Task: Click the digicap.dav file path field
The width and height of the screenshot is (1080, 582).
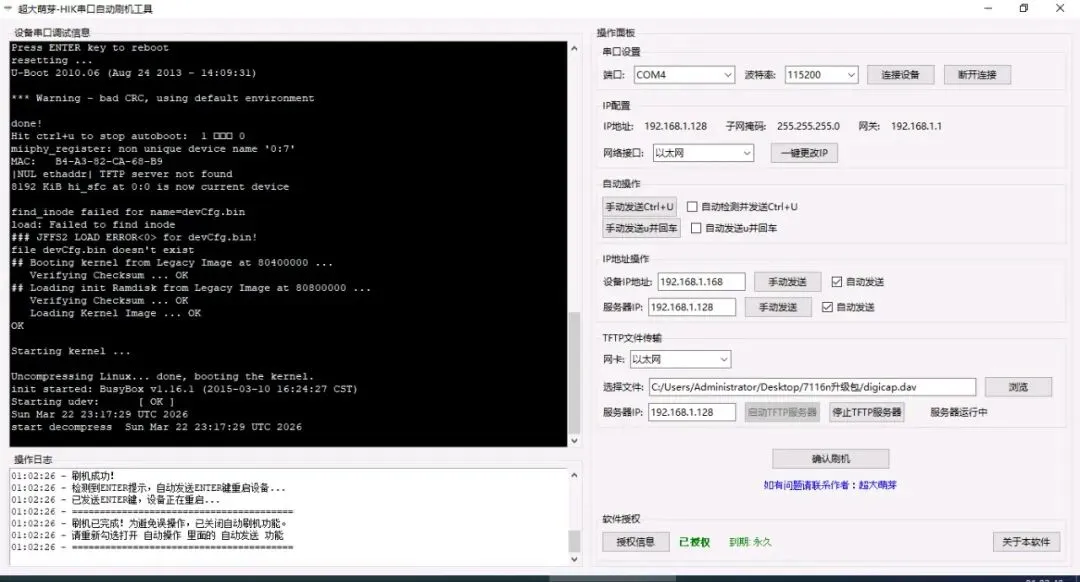Action: (x=812, y=387)
